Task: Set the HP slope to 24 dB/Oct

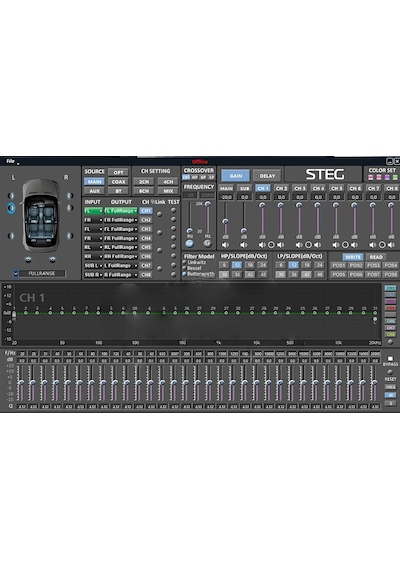Action: [x=263, y=265]
